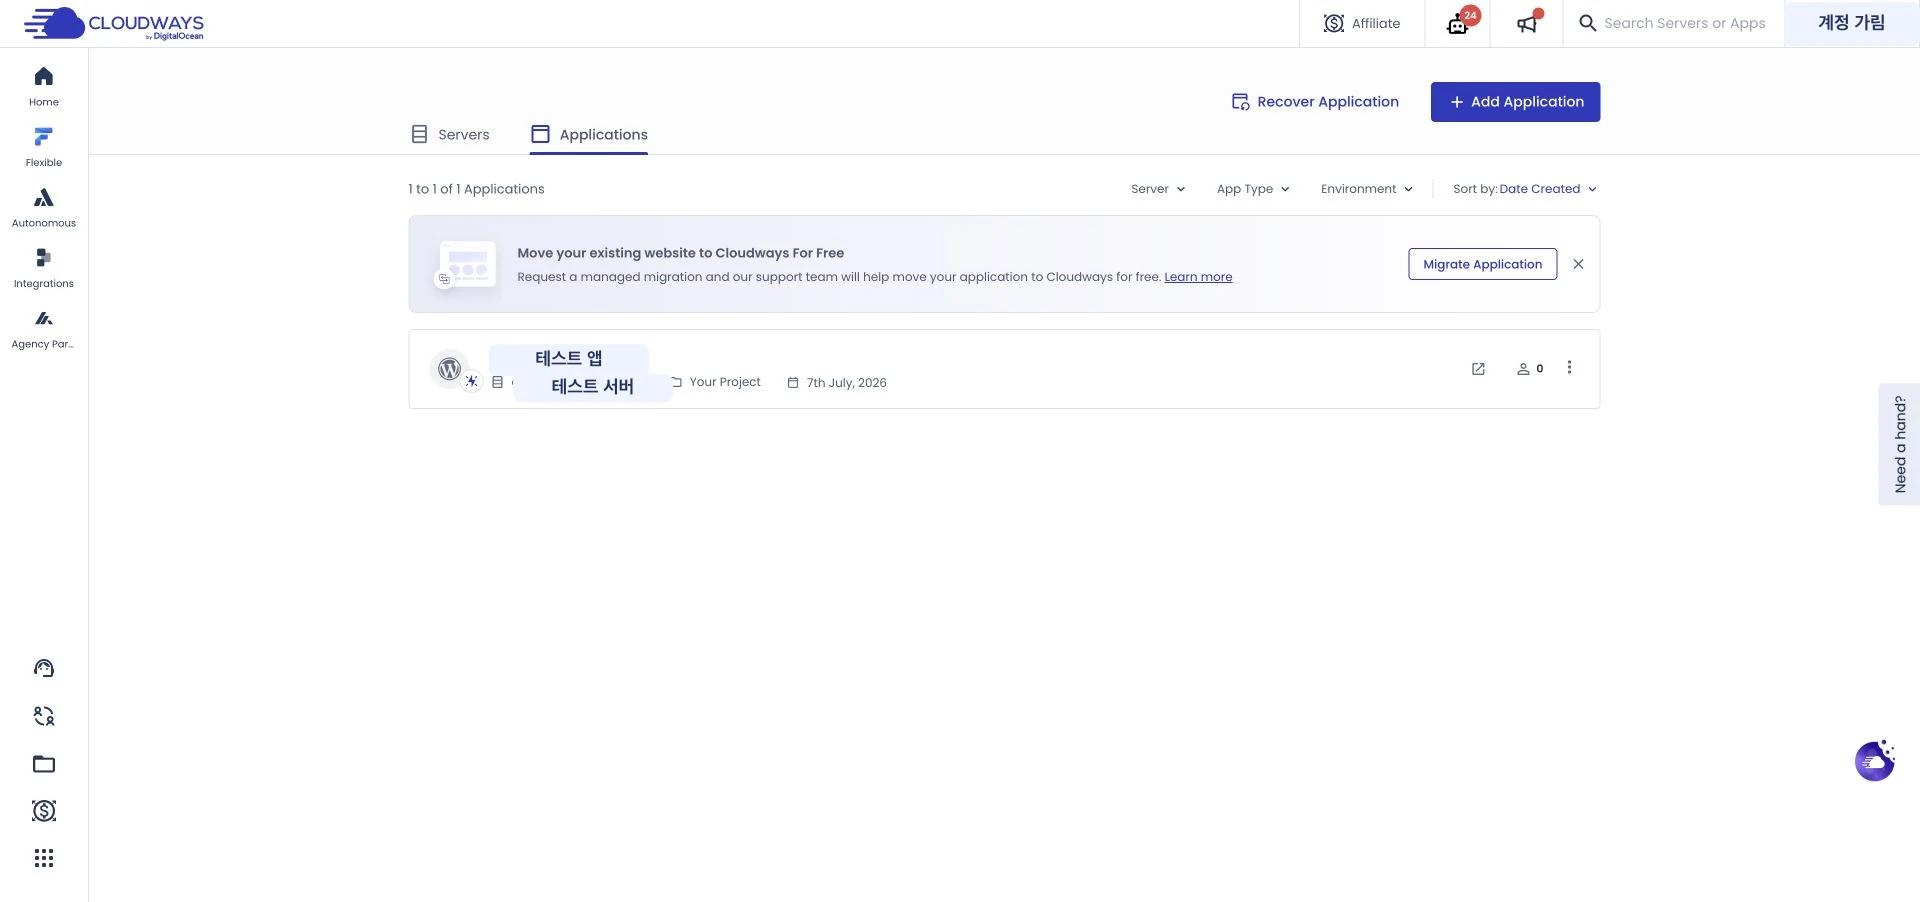Expand the App Type filter dropdown
This screenshot has width=1920, height=902.
1253,189
